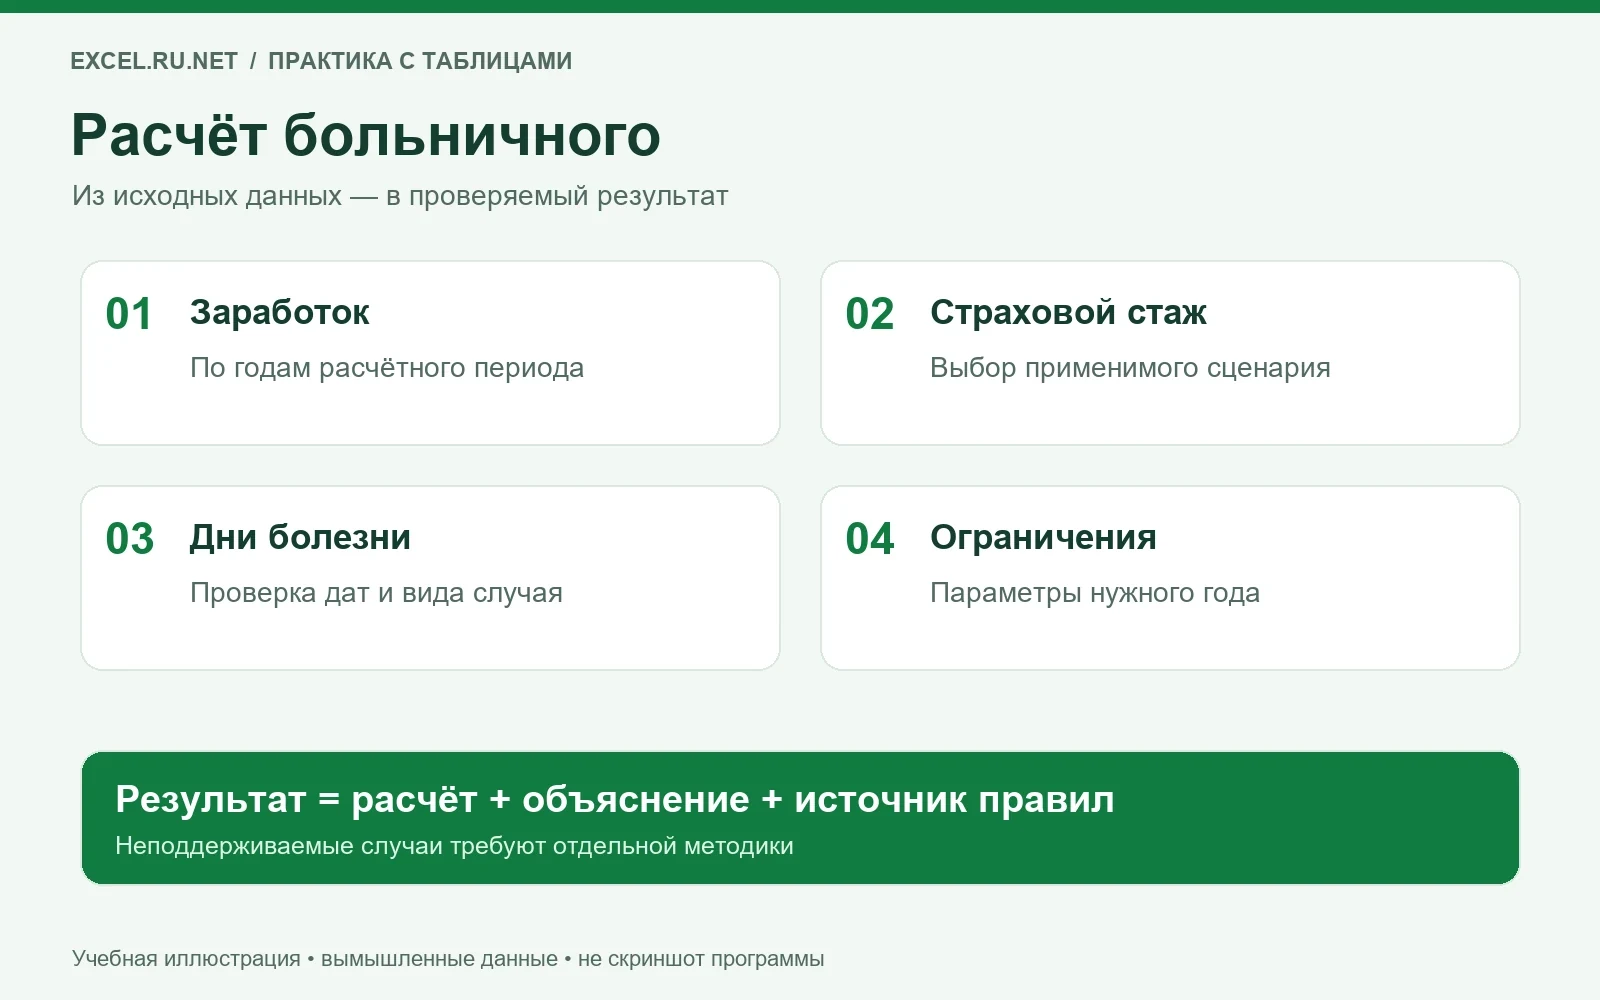Select the number 04 on Ограничения card
This screenshot has width=1600, height=1000.
pos(870,539)
